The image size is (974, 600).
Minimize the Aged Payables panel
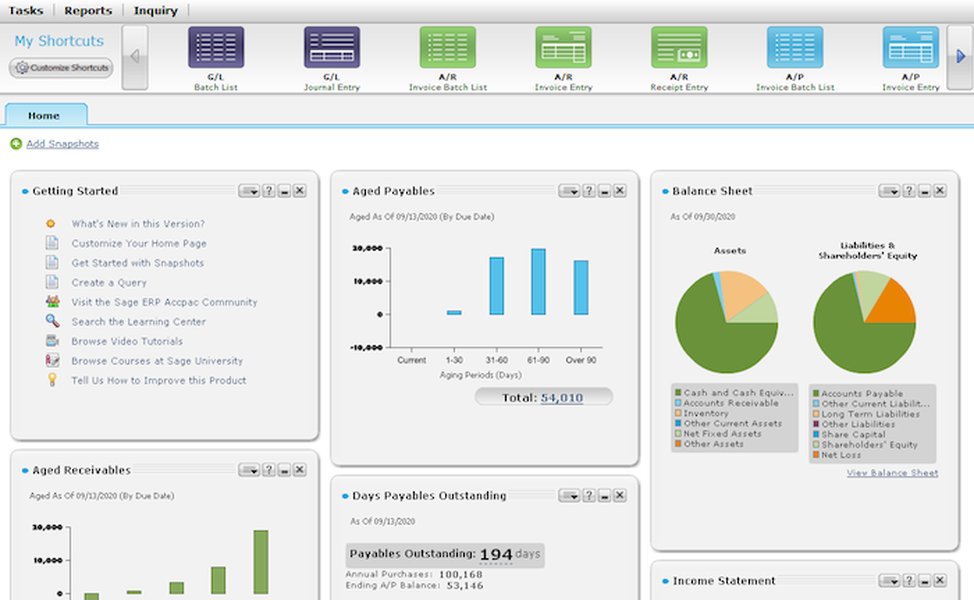pos(604,191)
